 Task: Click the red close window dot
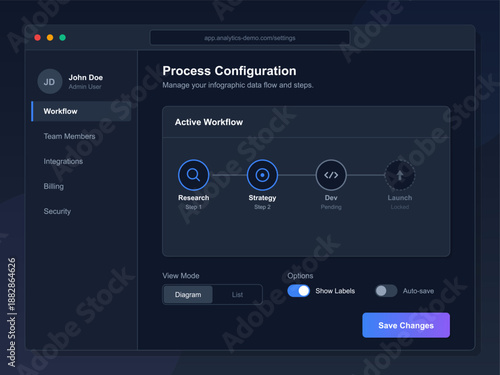pos(38,38)
